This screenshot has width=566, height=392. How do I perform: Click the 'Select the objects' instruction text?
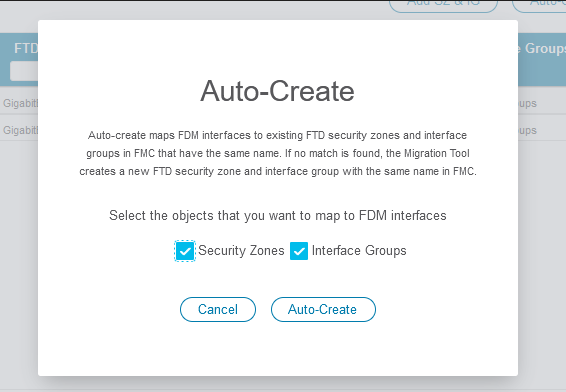(278, 215)
